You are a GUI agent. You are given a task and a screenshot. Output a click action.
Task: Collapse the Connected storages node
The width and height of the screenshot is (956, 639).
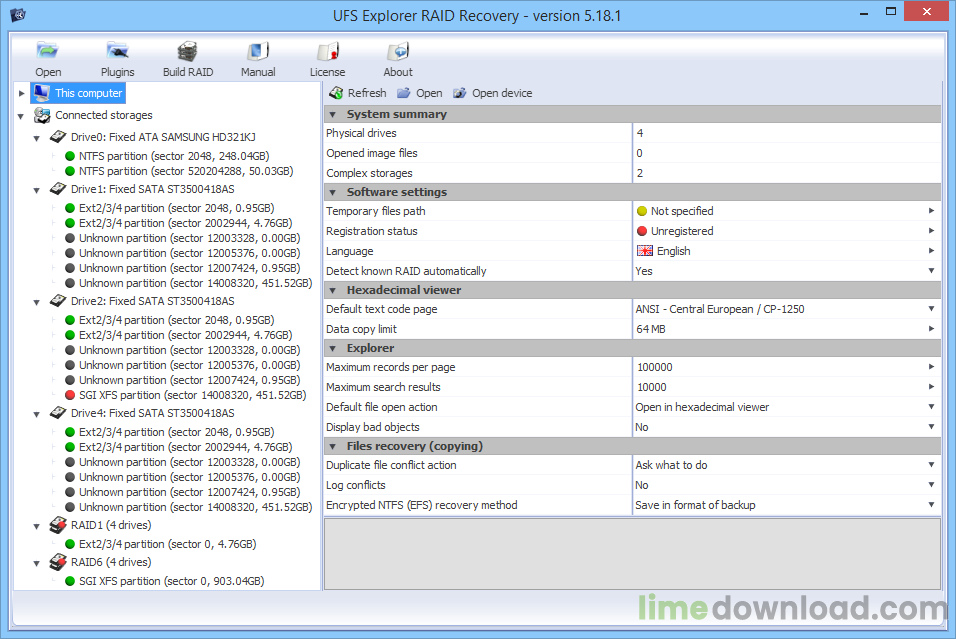pyautogui.click(x=21, y=116)
